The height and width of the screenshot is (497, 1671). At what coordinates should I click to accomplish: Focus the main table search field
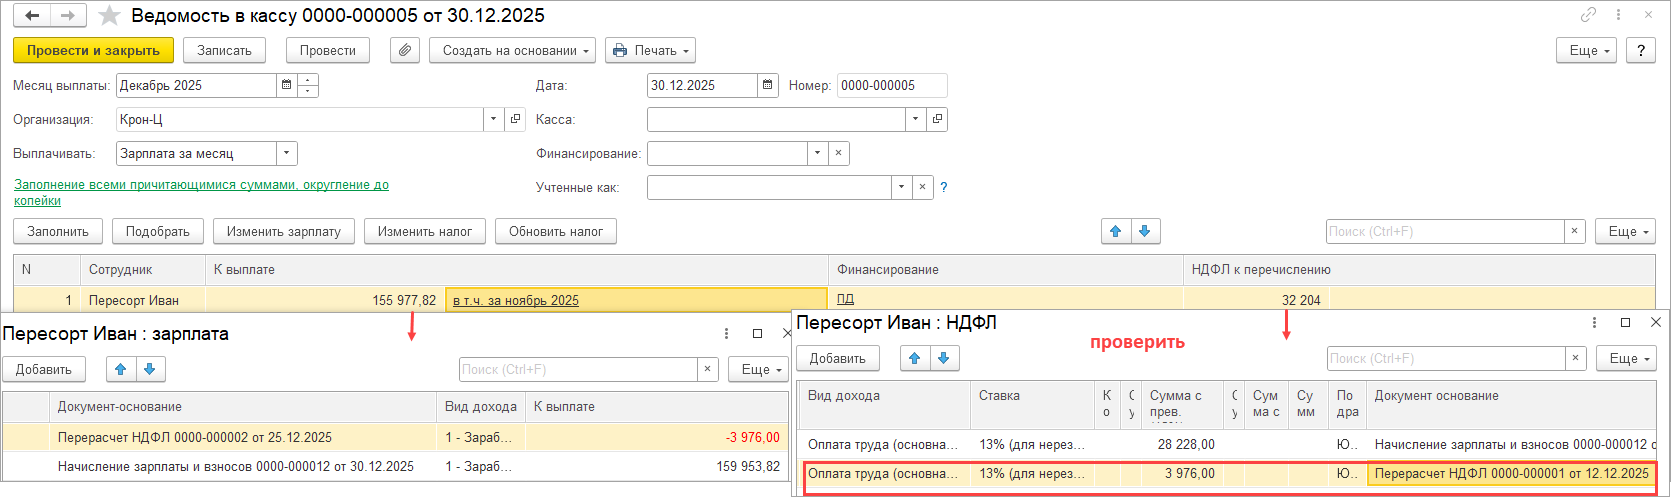(x=1445, y=231)
